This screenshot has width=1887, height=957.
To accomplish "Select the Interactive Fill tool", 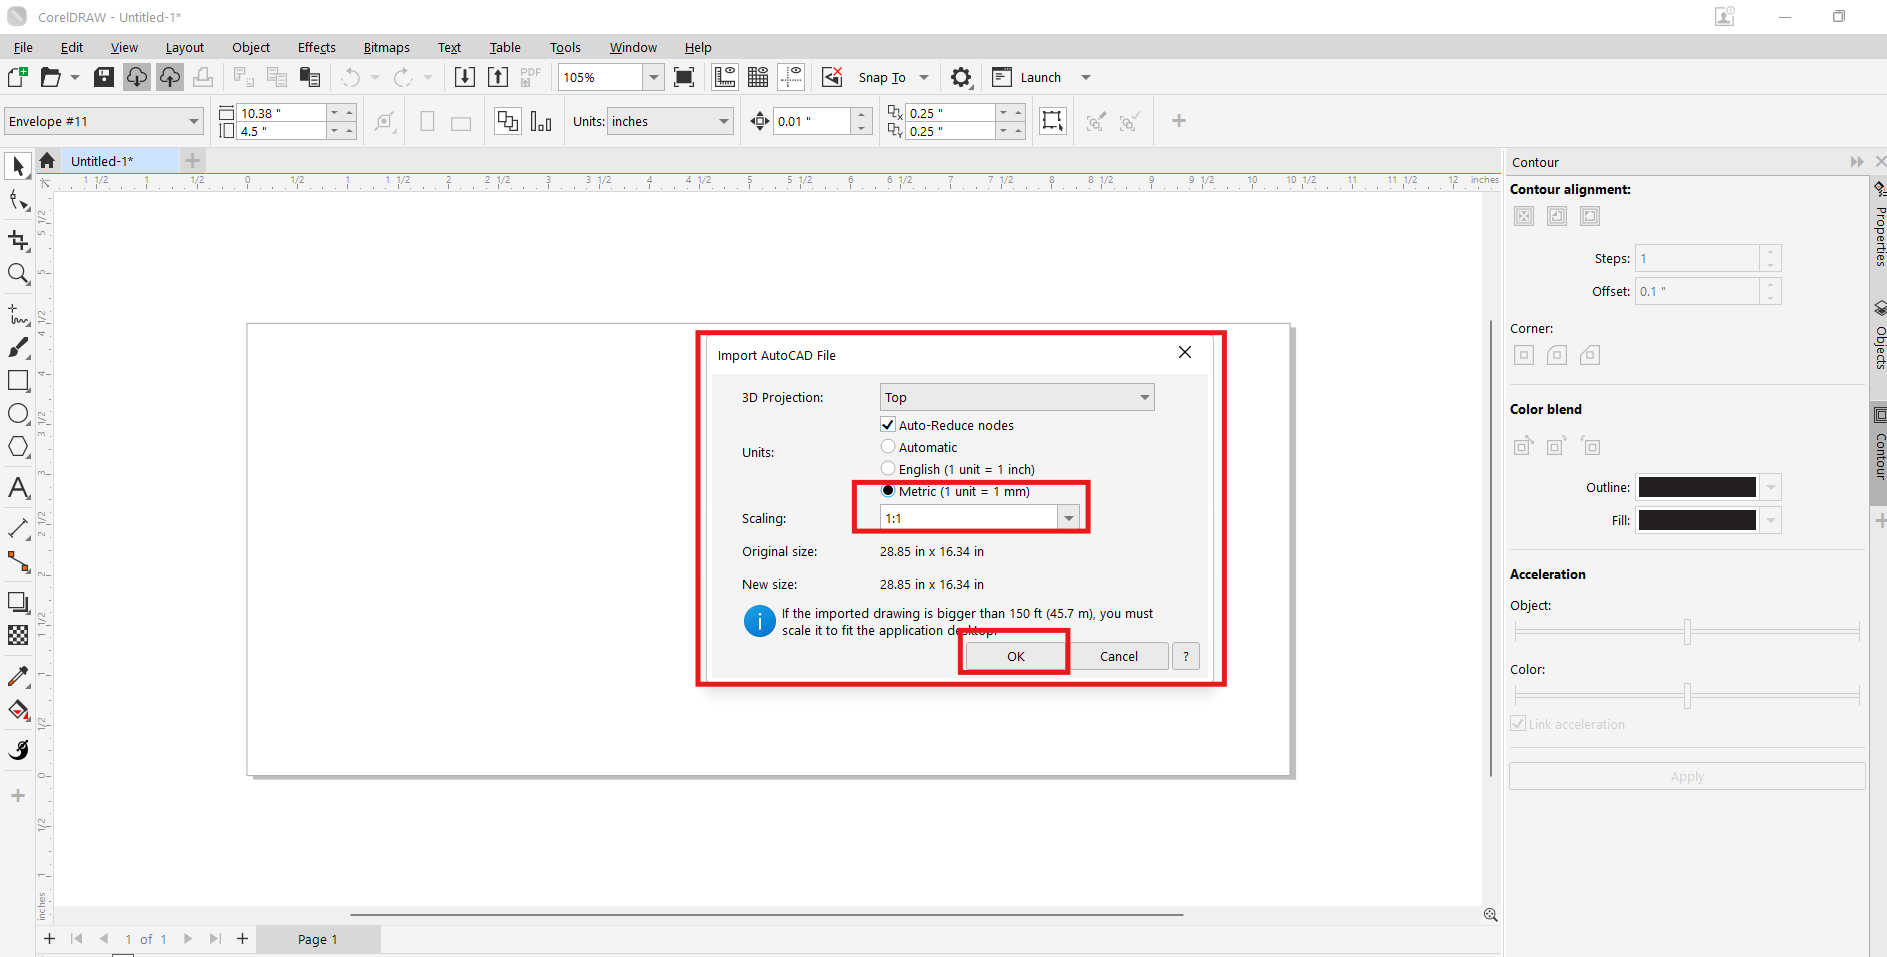I will pos(18,710).
